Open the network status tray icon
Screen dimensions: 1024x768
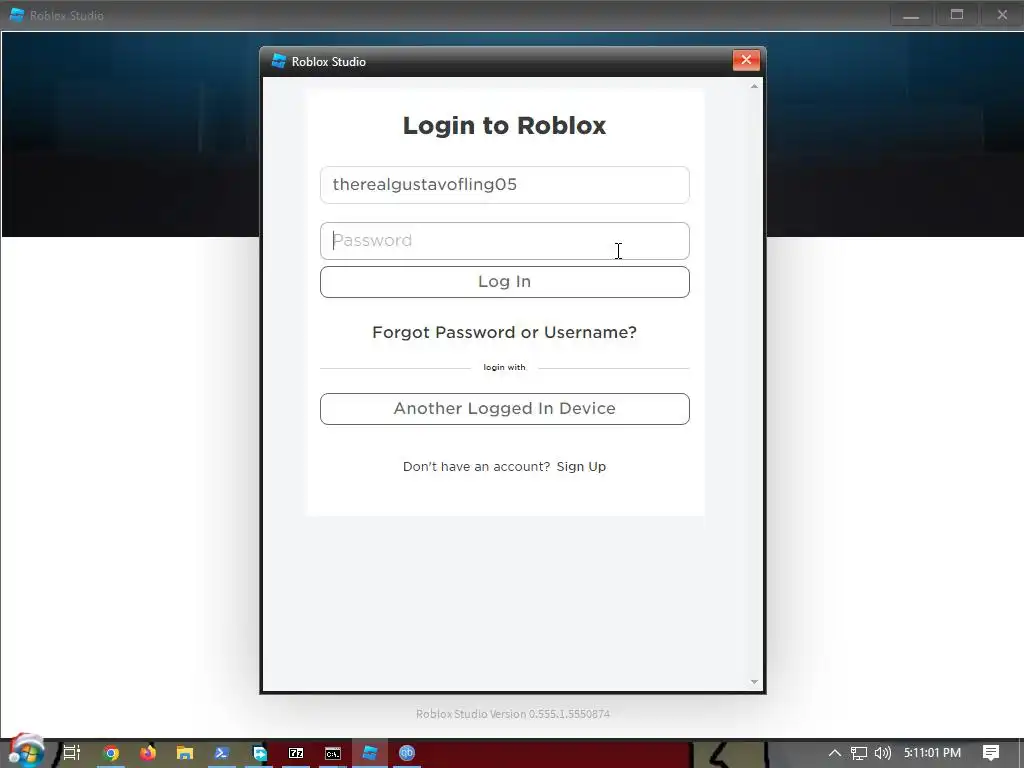(x=859, y=753)
